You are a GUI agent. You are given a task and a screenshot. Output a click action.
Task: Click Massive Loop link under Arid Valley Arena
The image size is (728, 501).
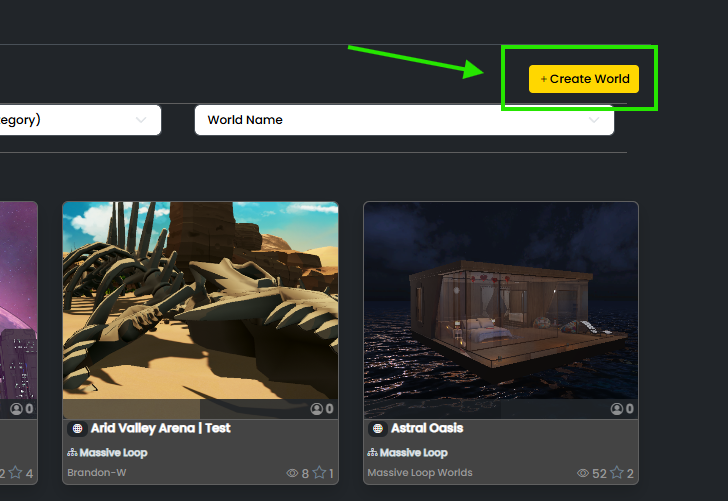coord(113,453)
